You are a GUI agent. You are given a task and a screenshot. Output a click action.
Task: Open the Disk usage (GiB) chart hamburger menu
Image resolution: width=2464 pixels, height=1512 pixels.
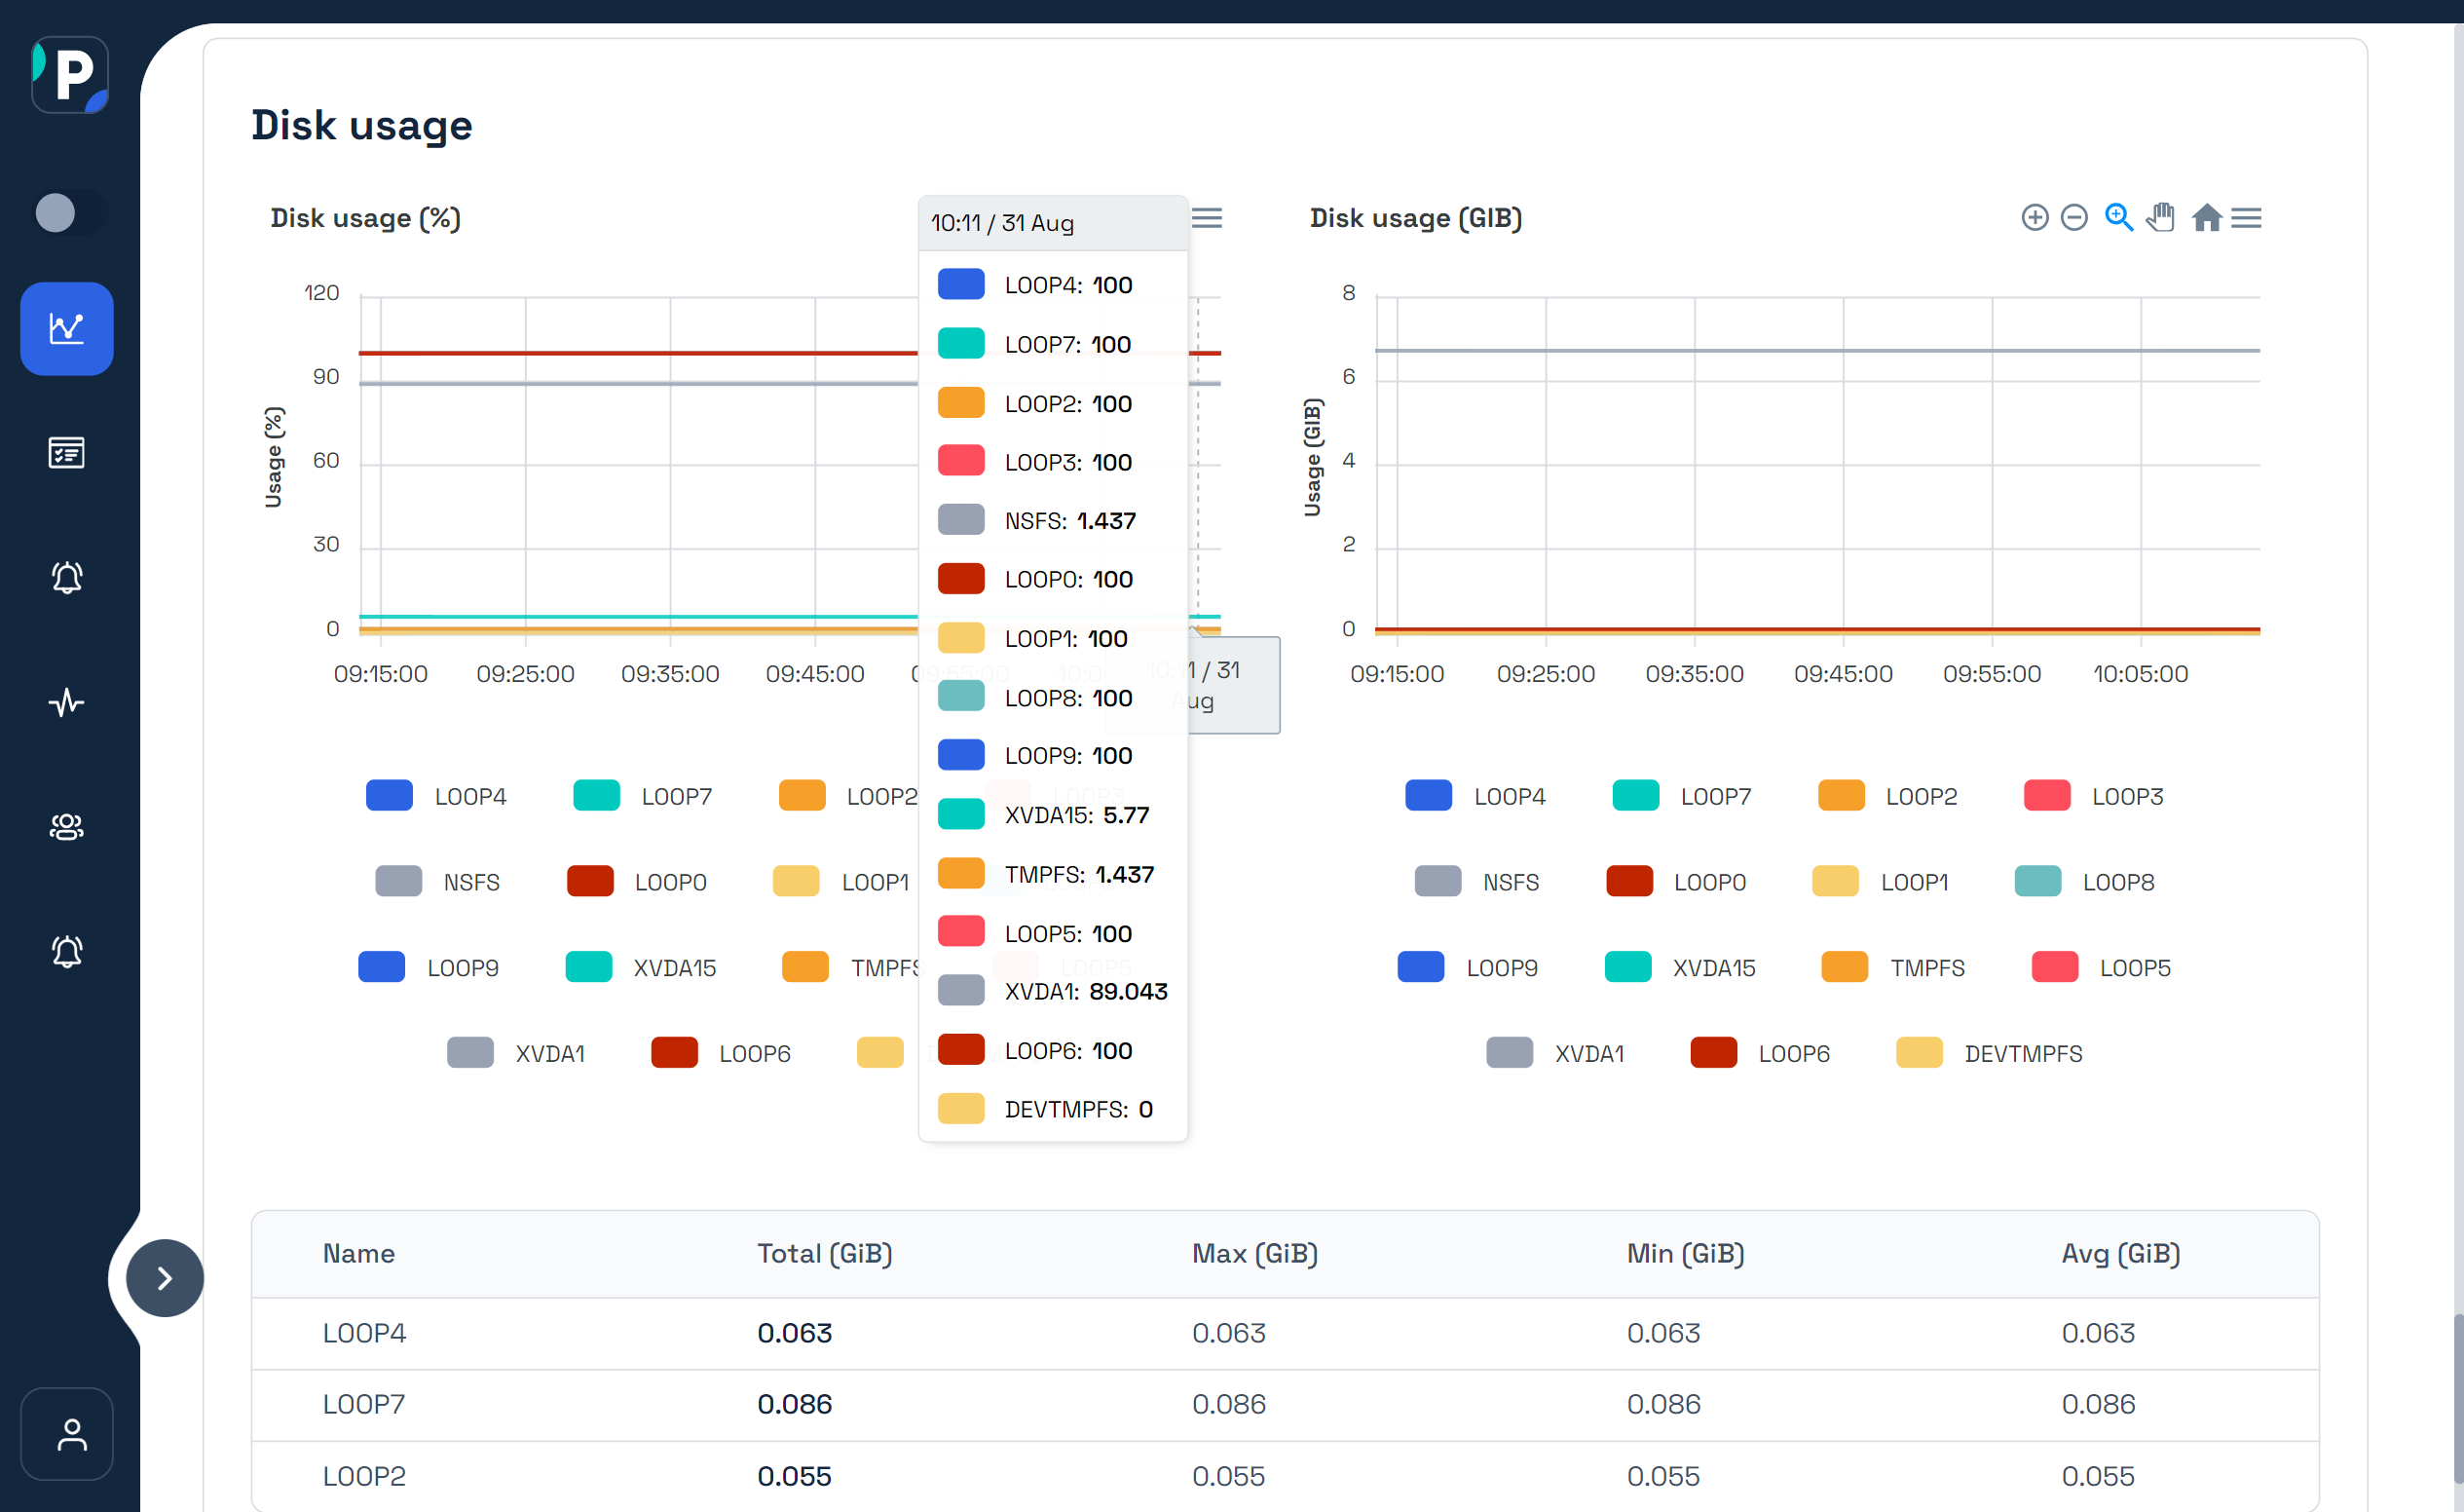2246,218
